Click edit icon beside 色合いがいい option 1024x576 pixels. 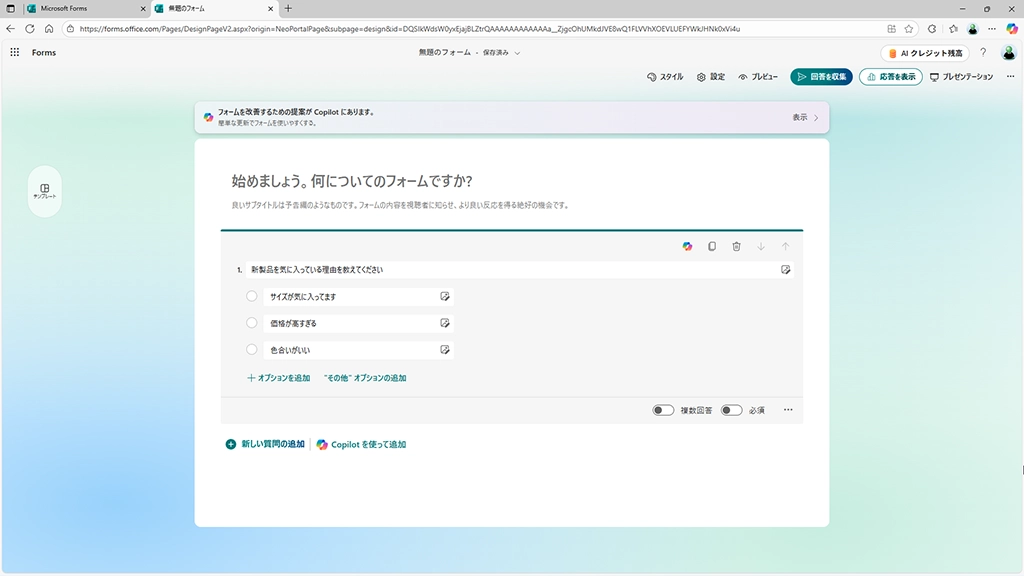(445, 350)
